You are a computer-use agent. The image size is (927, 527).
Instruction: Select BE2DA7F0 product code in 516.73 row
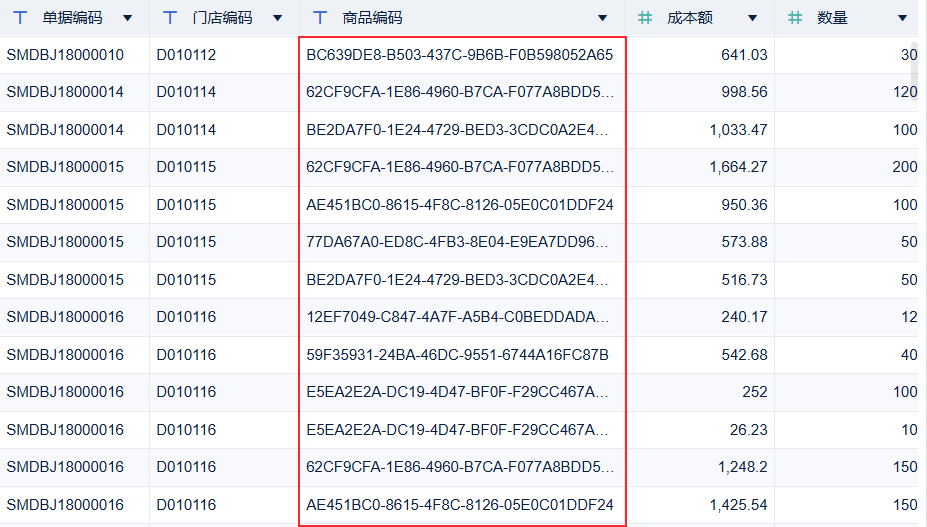[x=457, y=280]
